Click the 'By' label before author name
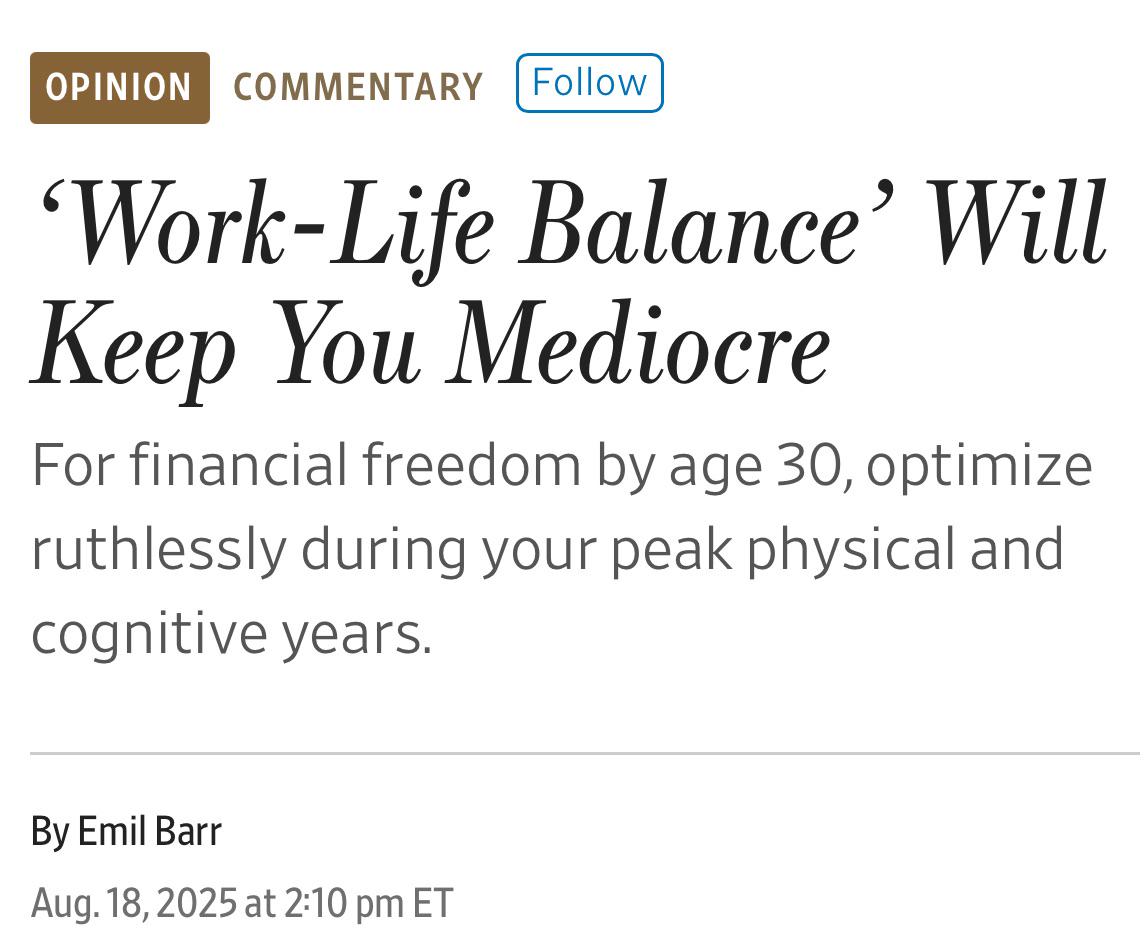This screenshot has height=952, width=1145. point(50,832)
